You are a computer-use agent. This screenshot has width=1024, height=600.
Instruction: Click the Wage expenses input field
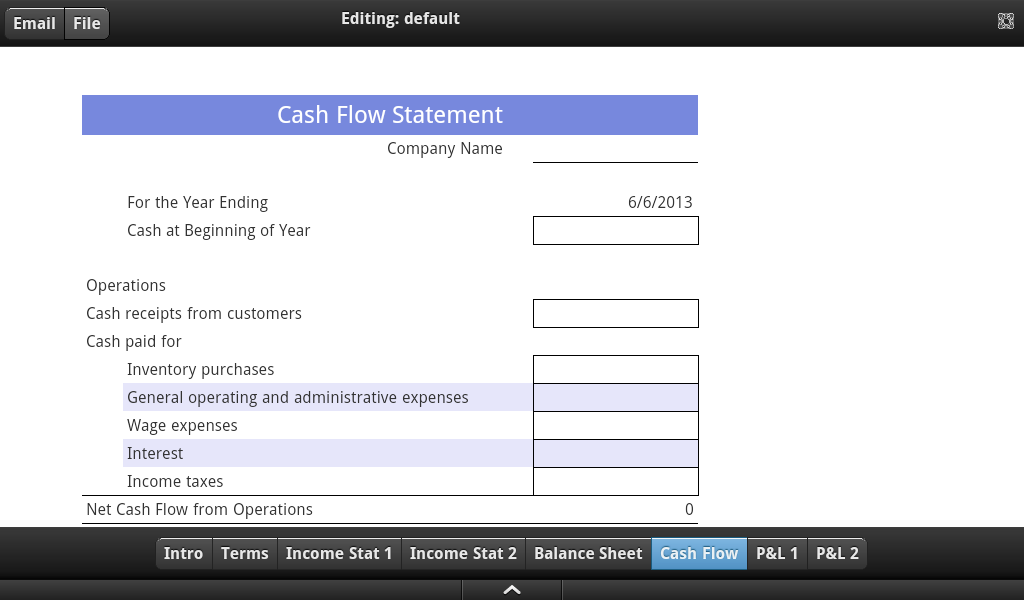point(615,425)
